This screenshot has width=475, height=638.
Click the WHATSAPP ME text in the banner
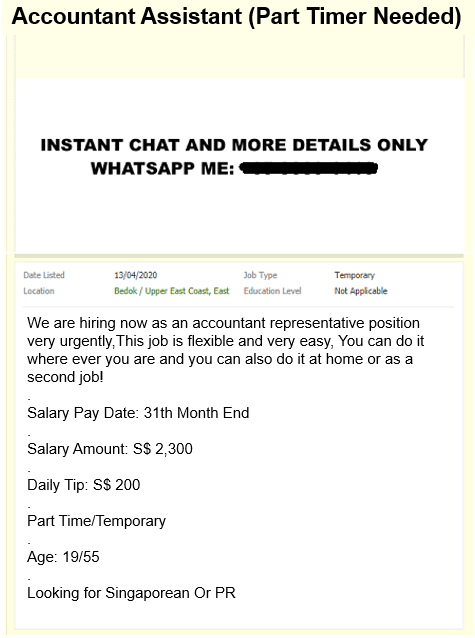pyautogui.click(x=162, y=168)
